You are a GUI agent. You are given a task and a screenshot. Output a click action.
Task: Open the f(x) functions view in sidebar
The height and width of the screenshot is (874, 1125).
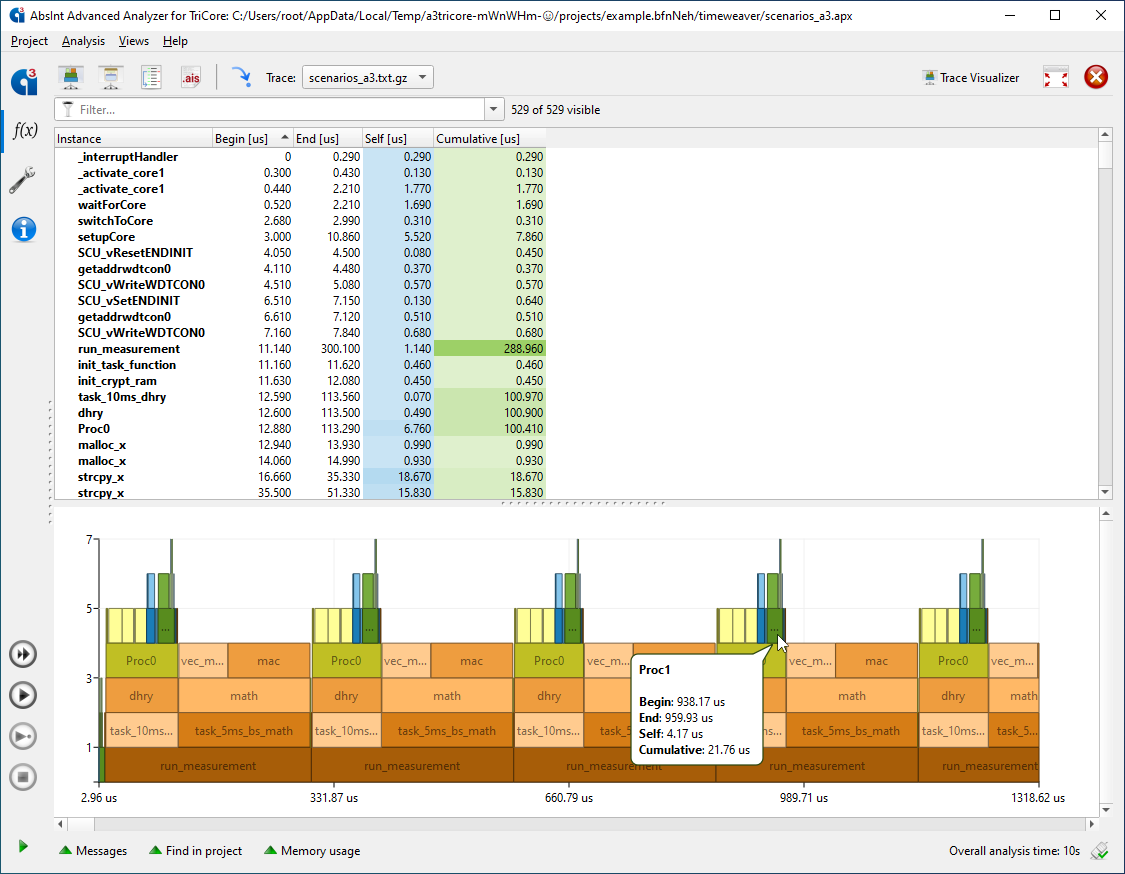click(x=25, y=131)
